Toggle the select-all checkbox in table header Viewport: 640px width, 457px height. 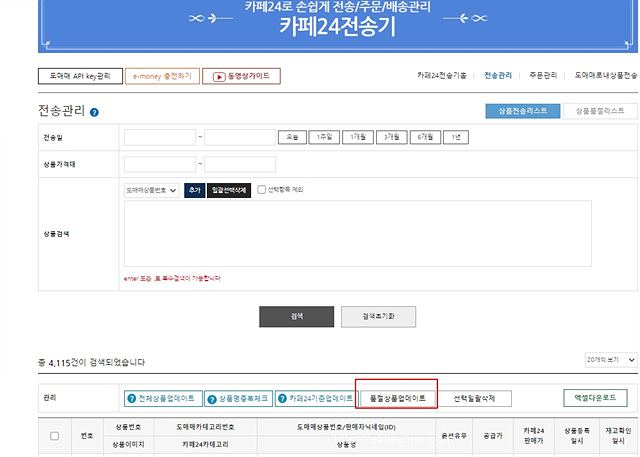point(54,436)
